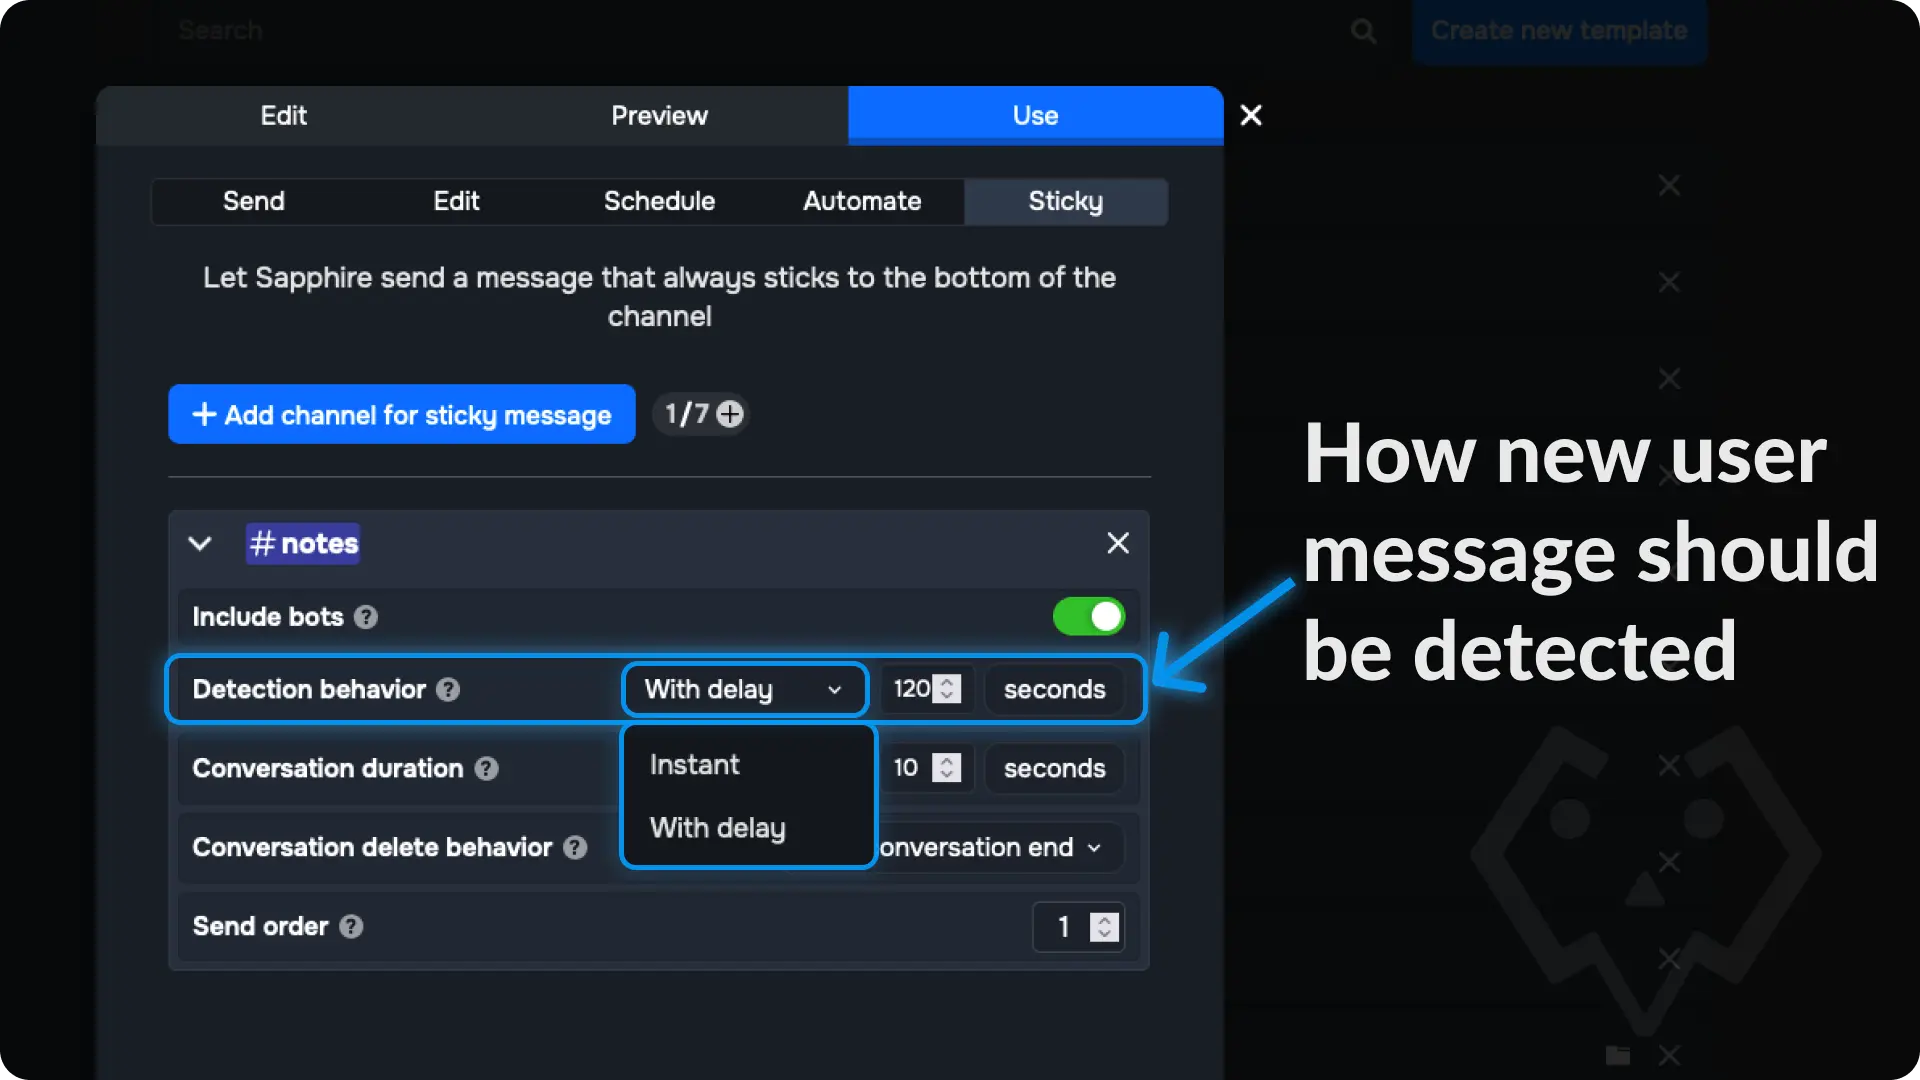Image resolution: width=1920 pixels, height=1080 pixels.
Task: Open the Preview tab
Action: pos(659,116)
